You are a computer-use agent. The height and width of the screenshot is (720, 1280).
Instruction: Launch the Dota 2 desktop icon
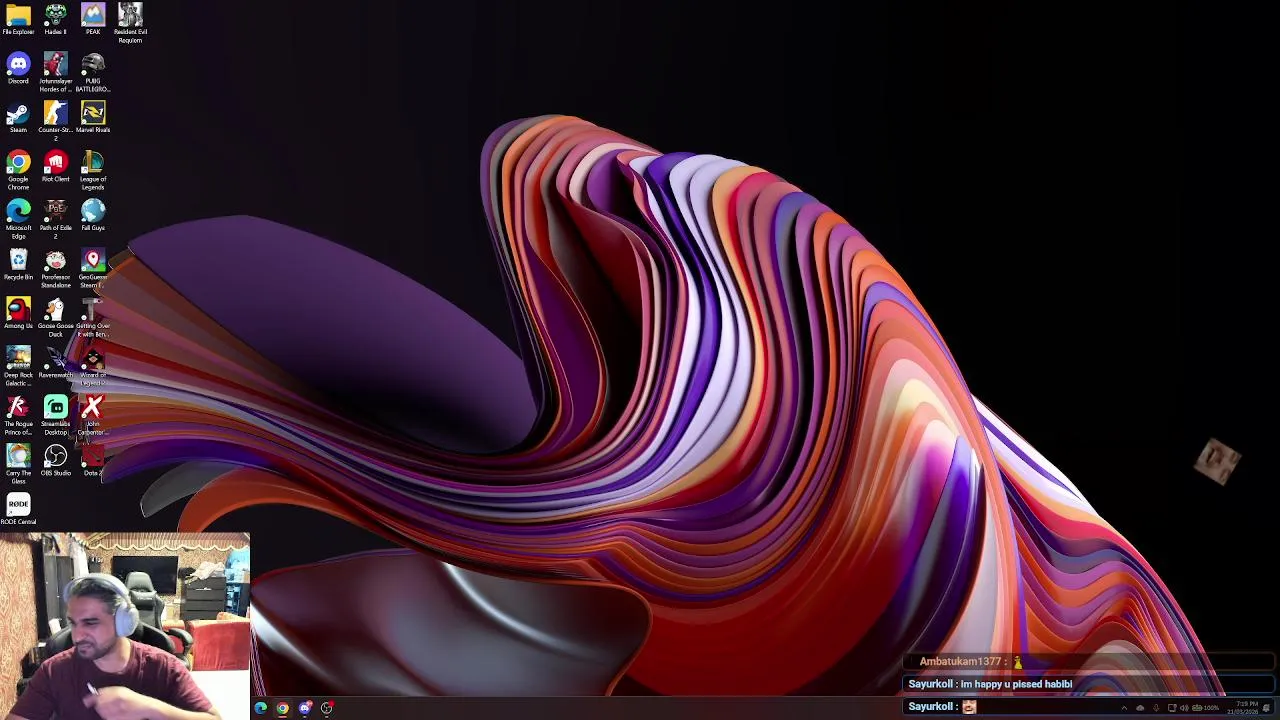pos(93,461)
